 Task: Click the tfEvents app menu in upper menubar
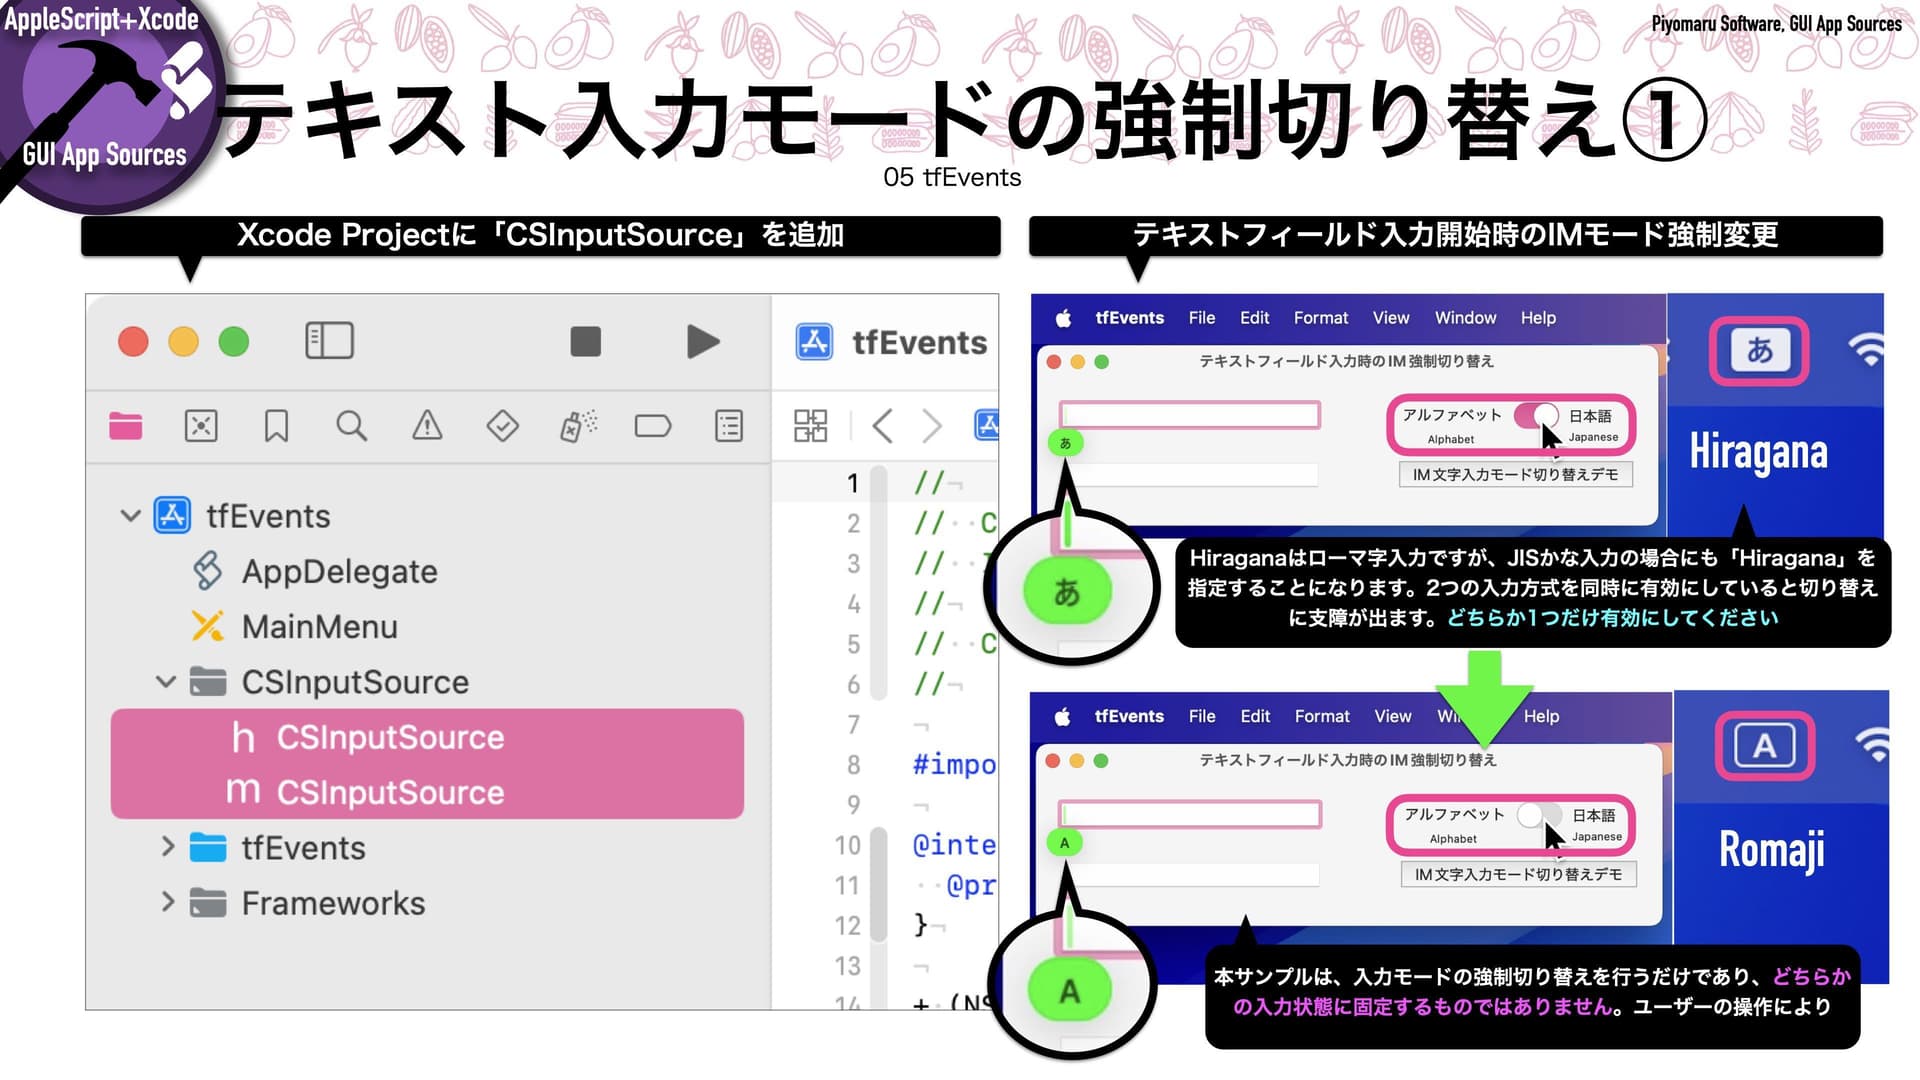(1129, 318)
